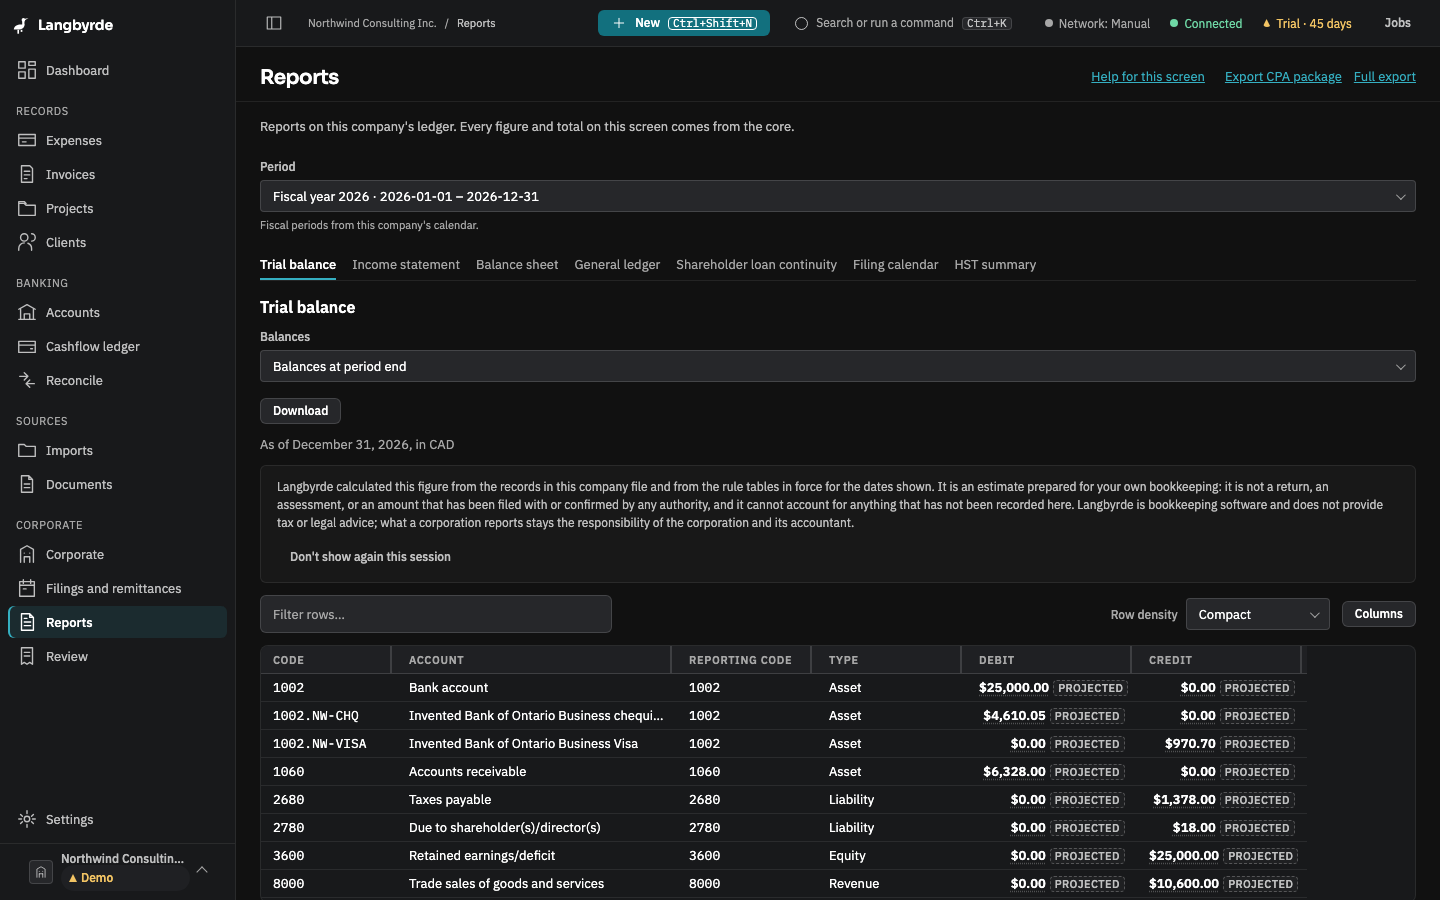Switch to the Income statement tab
This screenshot has width=1440, height=900.
click(x=406, y=265)
